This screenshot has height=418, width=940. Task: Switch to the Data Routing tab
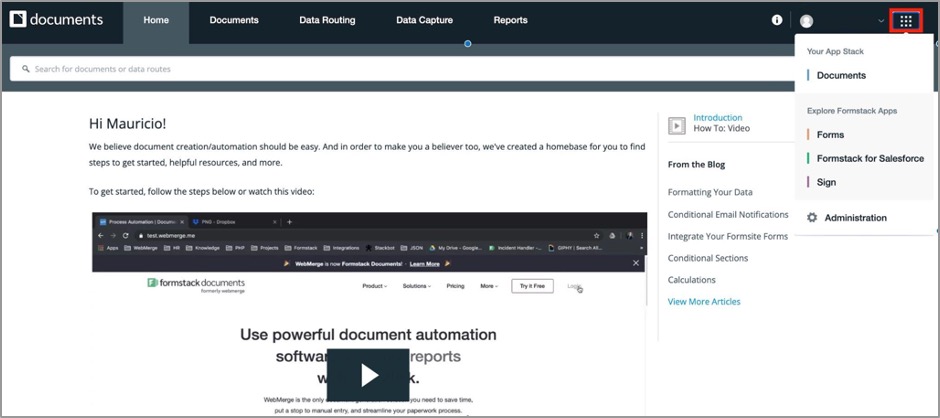click(327, 20)
